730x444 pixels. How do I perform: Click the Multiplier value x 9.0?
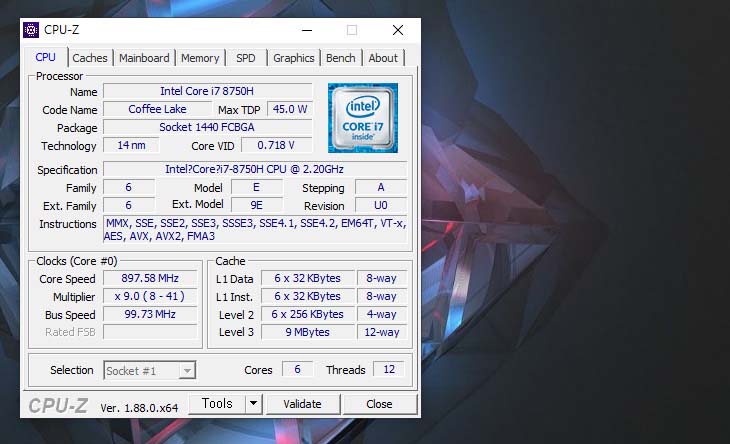[150, 296]
